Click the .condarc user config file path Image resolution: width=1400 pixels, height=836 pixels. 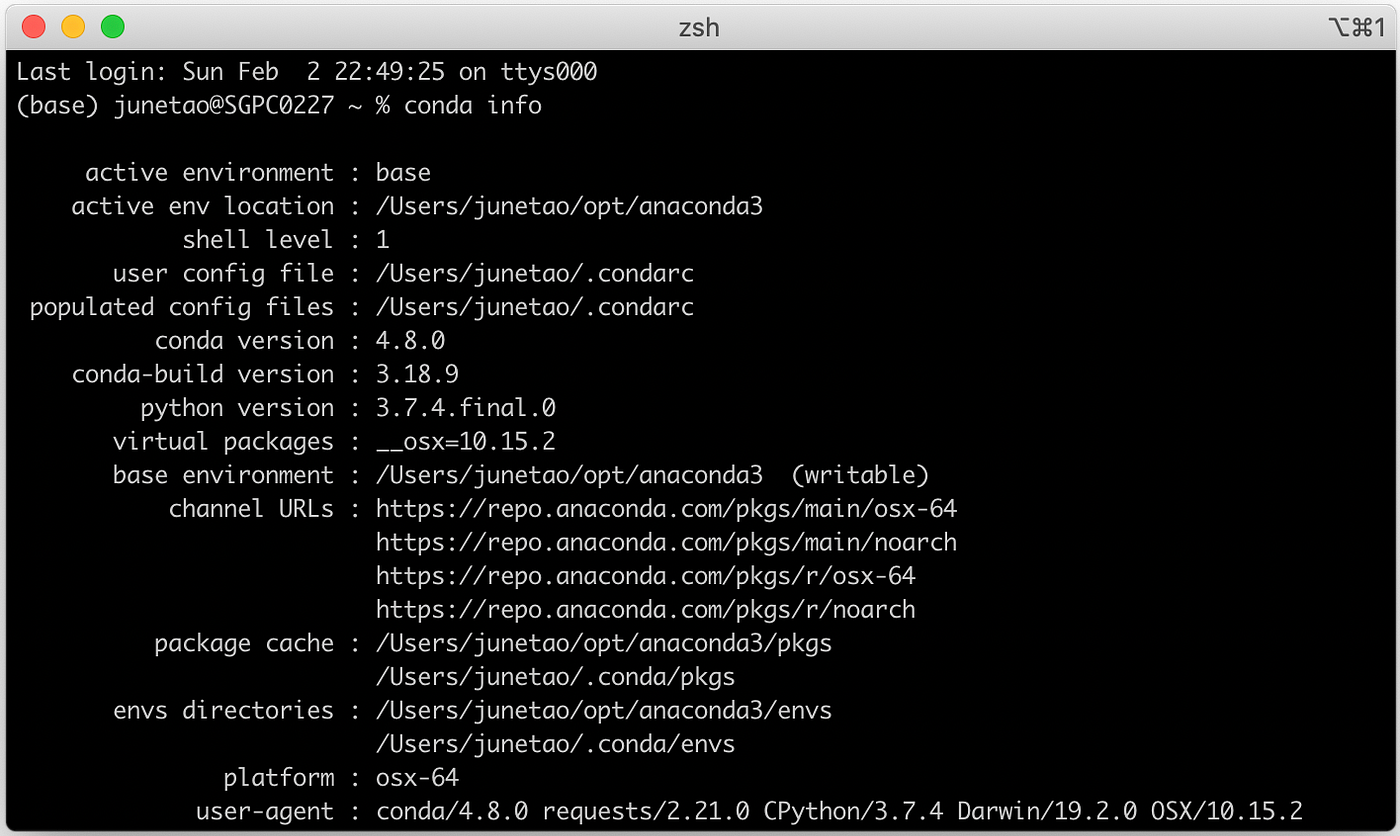(535, 272)
